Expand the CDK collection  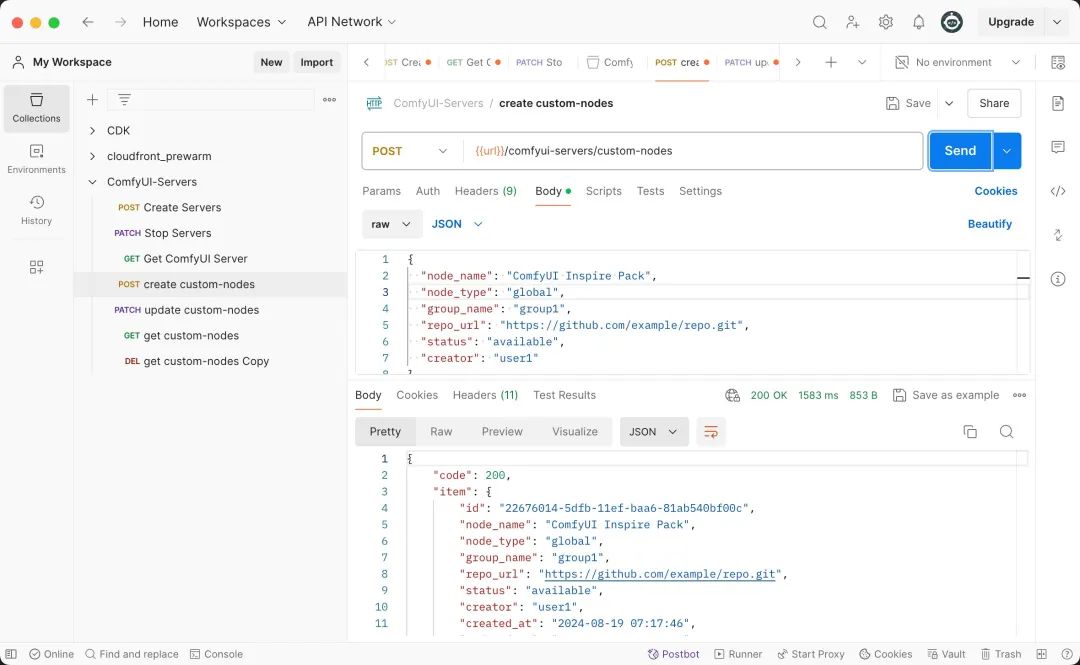tap(92, 130)
